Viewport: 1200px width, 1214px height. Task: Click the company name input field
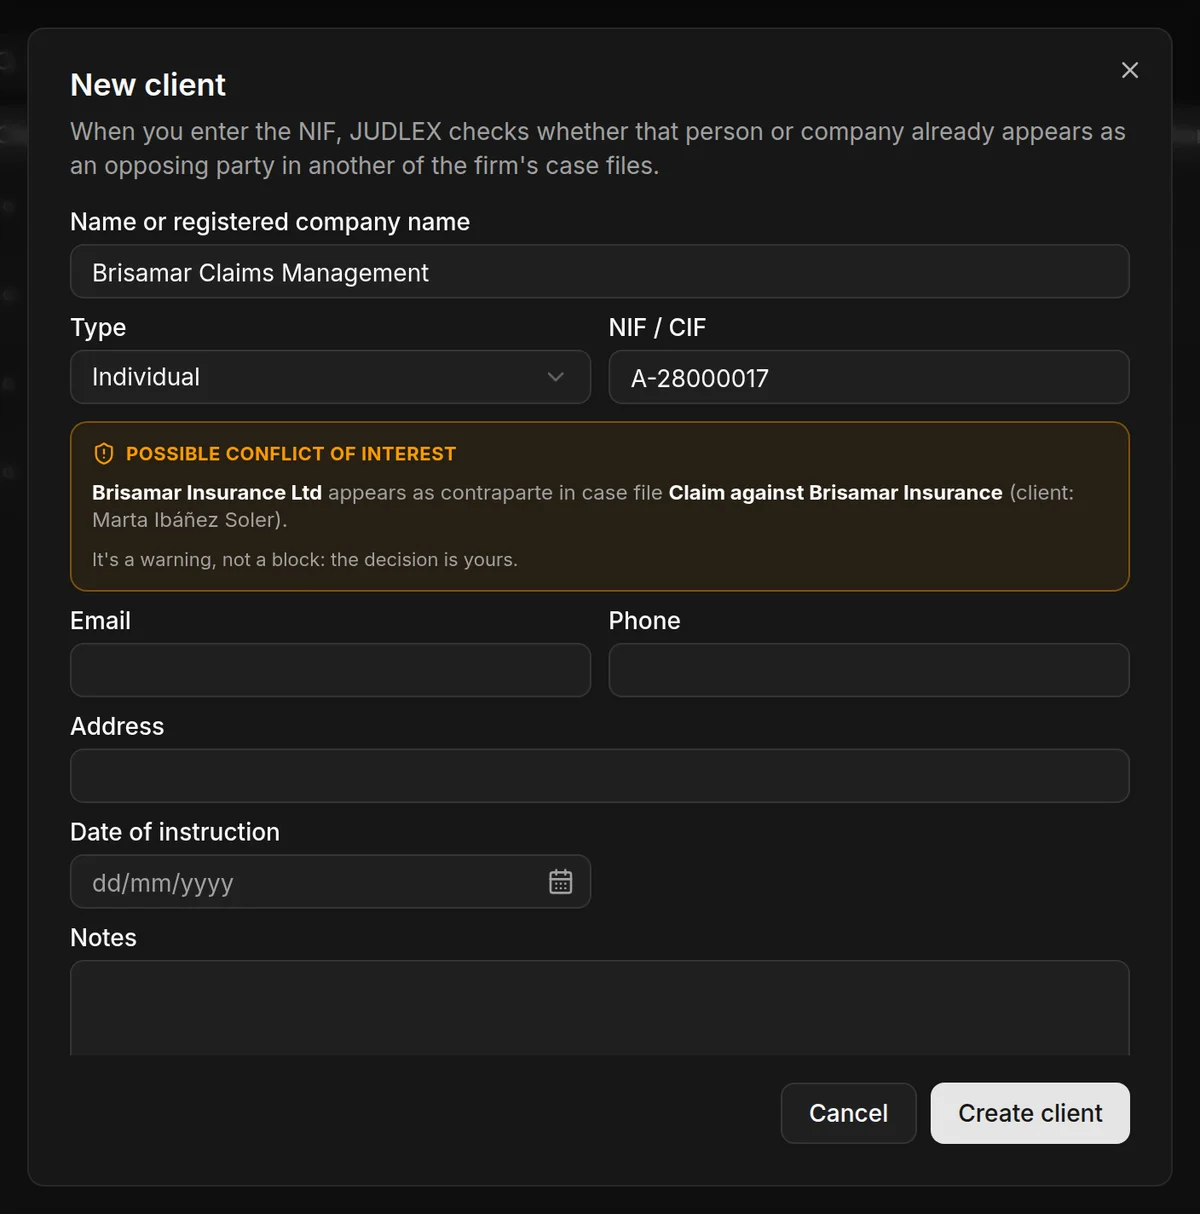[x=600, y=272]
